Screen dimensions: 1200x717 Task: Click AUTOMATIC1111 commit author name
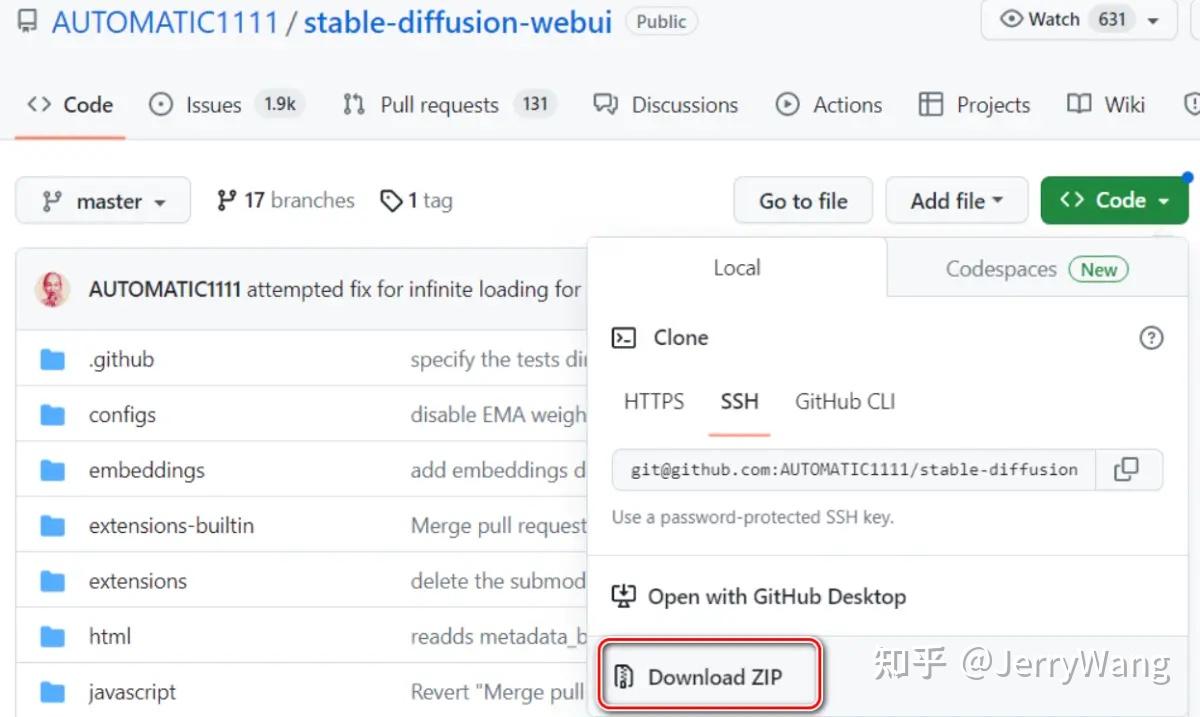[165, 289]
